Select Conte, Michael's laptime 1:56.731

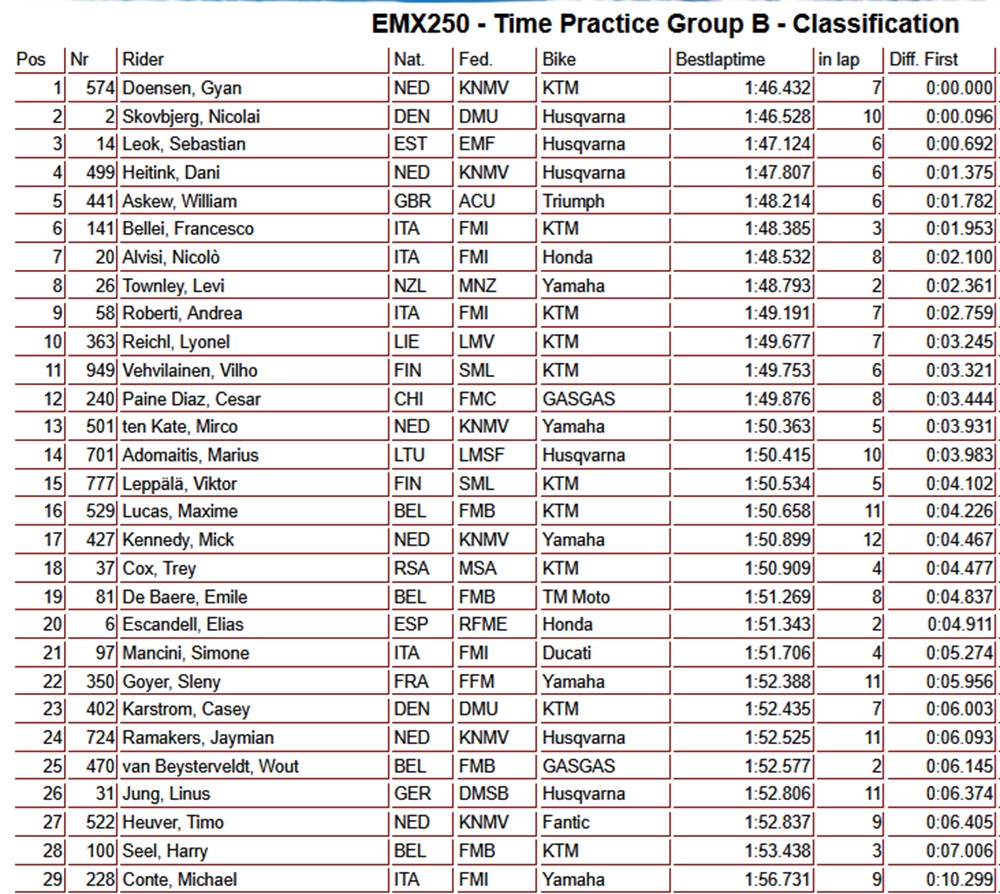[x=777, y=879]
